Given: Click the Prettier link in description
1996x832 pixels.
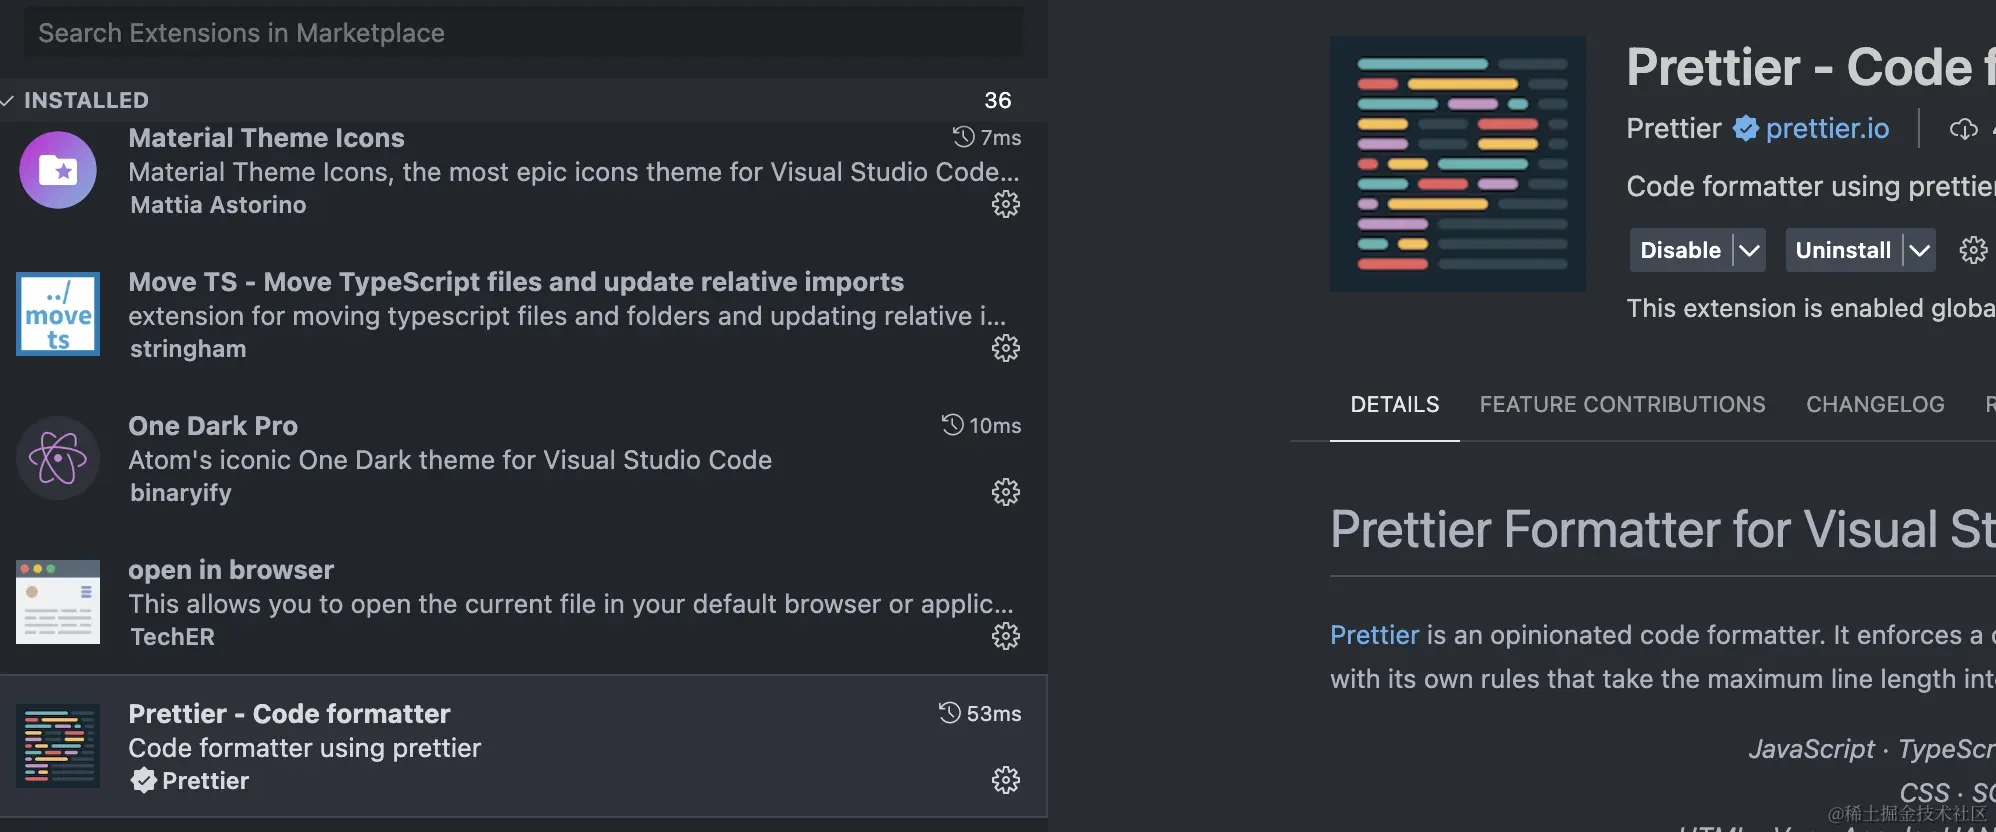Looking at the screenshot, I should pos(1374,635).
